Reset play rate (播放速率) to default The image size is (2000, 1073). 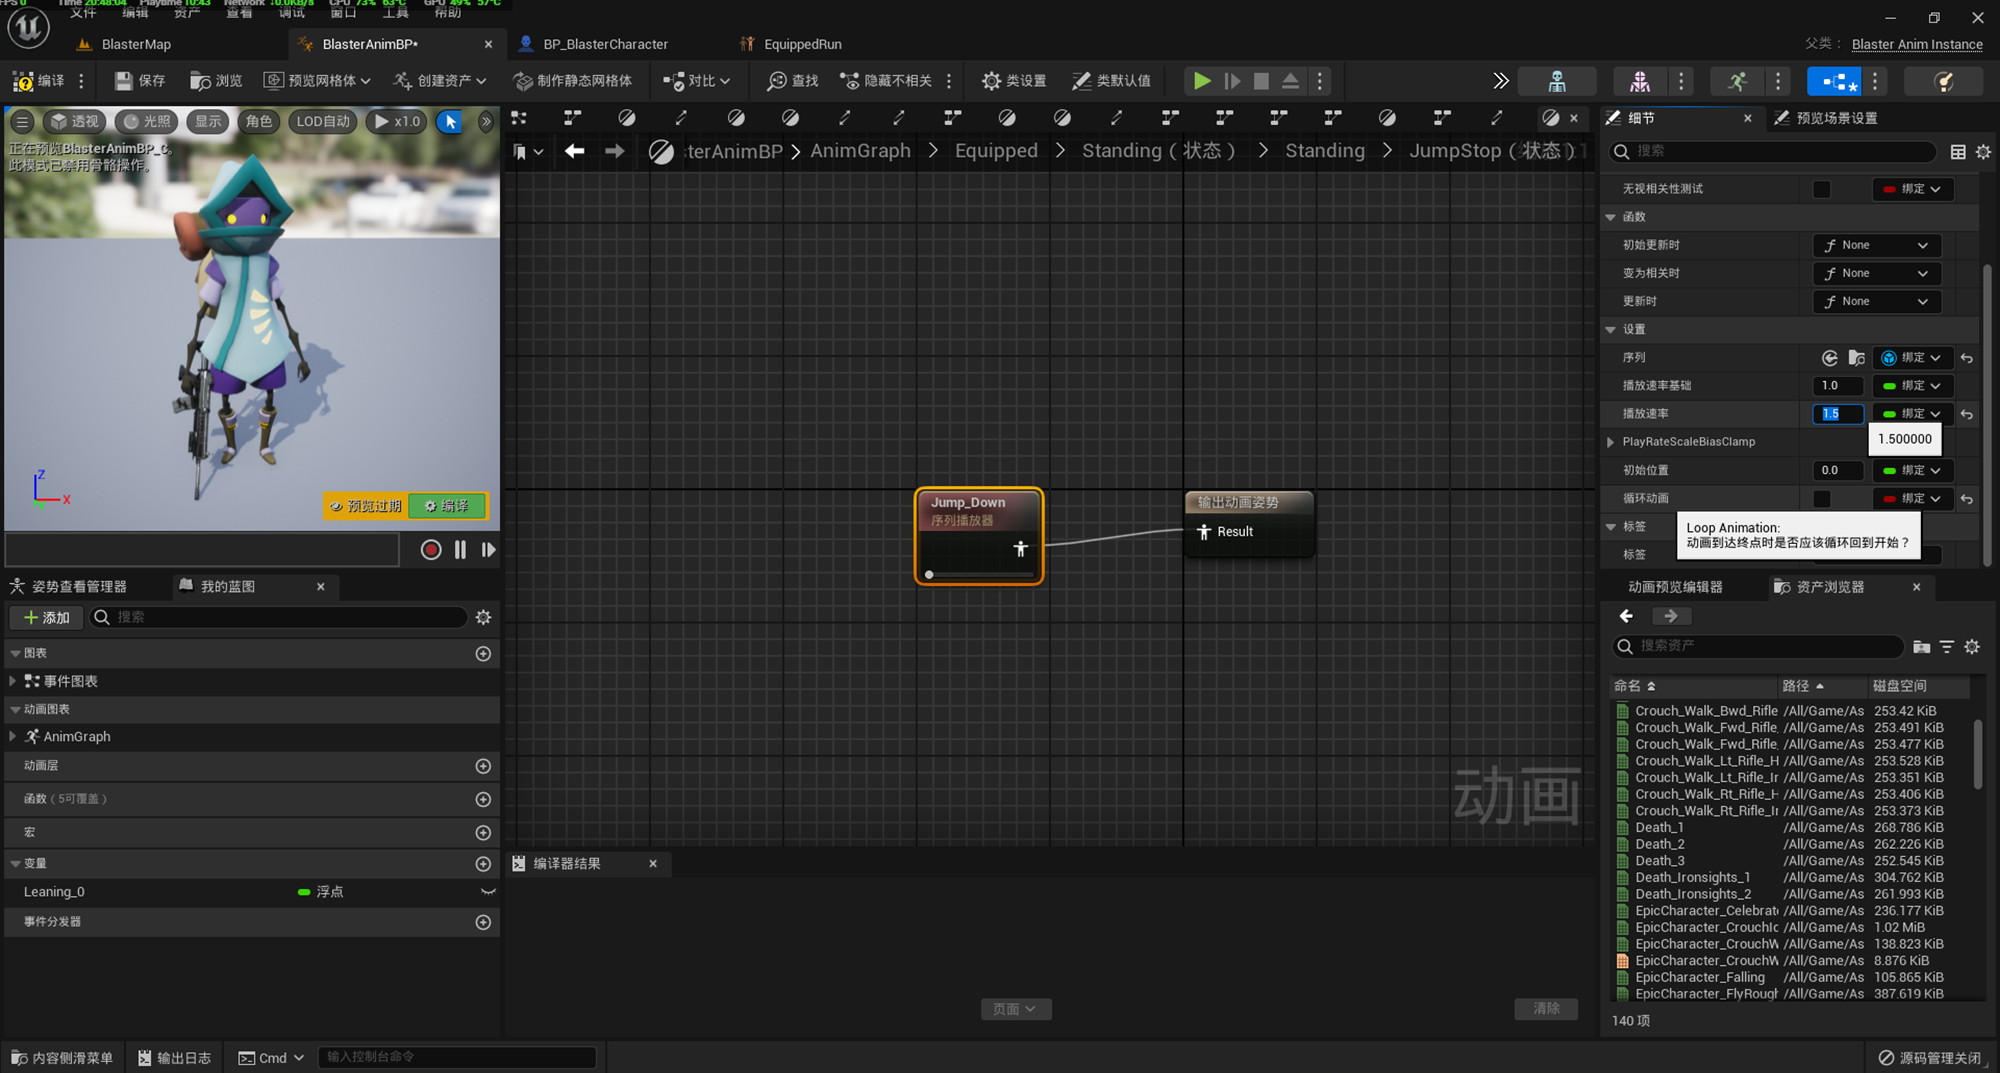point(1967,414)
